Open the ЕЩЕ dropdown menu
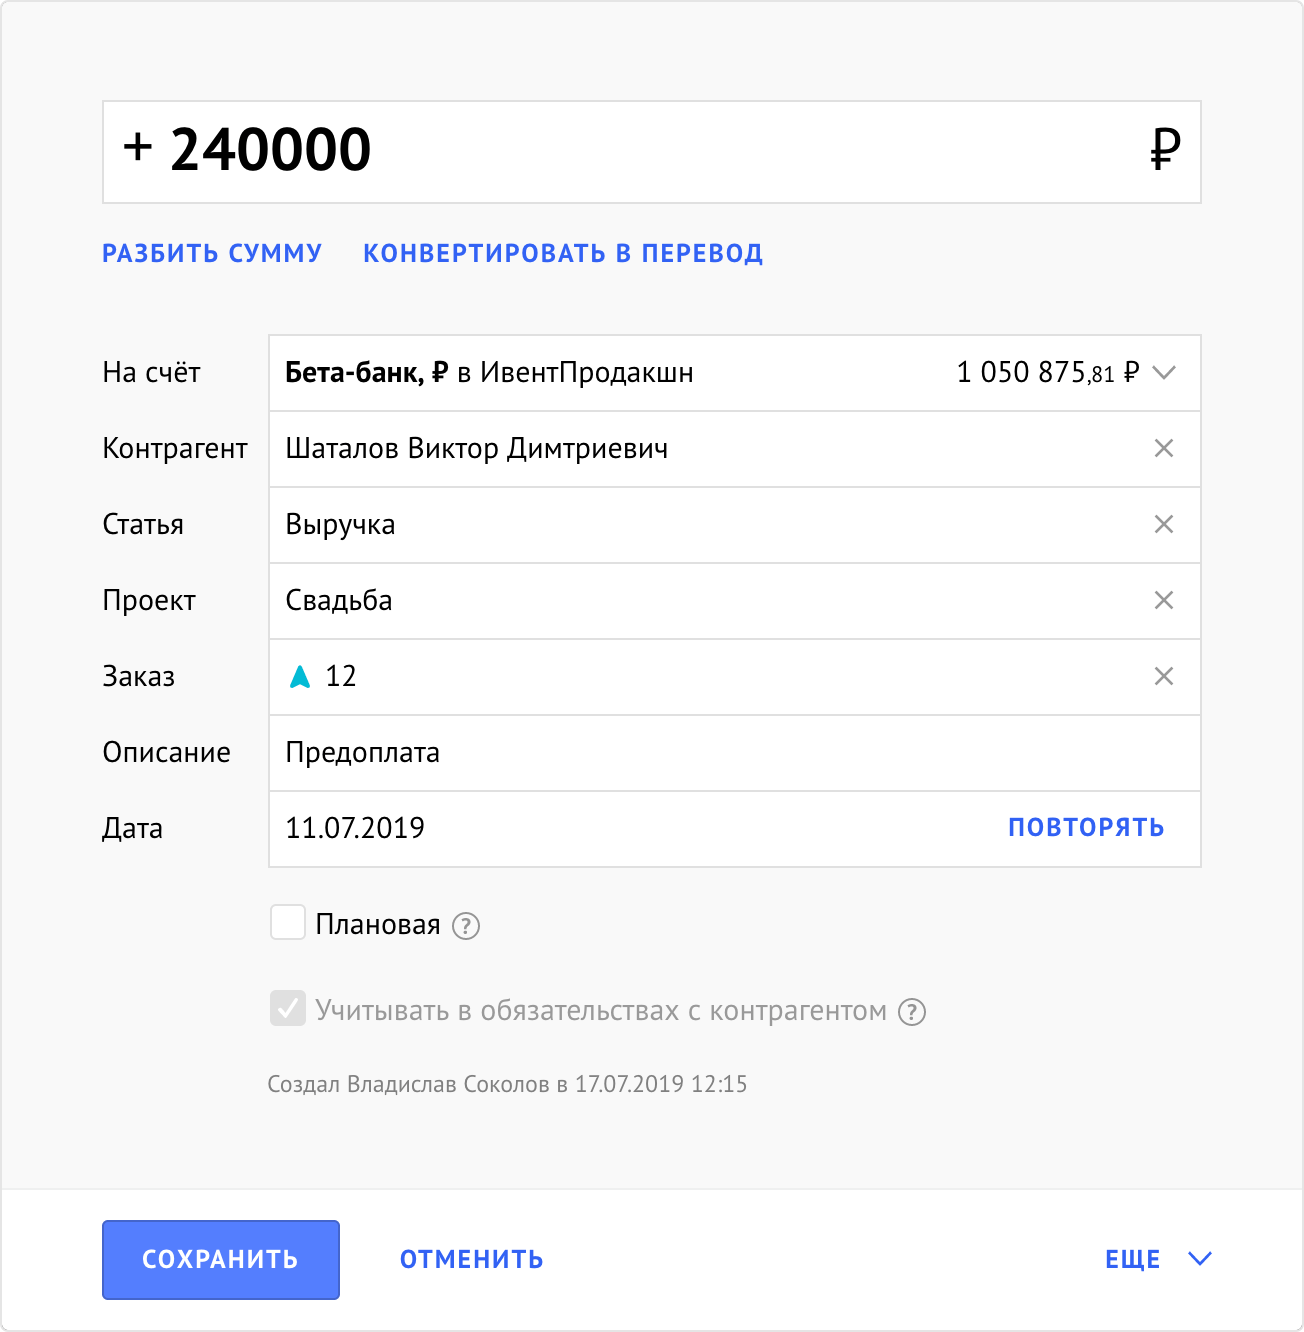This screenshot has width=1304, height=1332. pos(1158,1259)
